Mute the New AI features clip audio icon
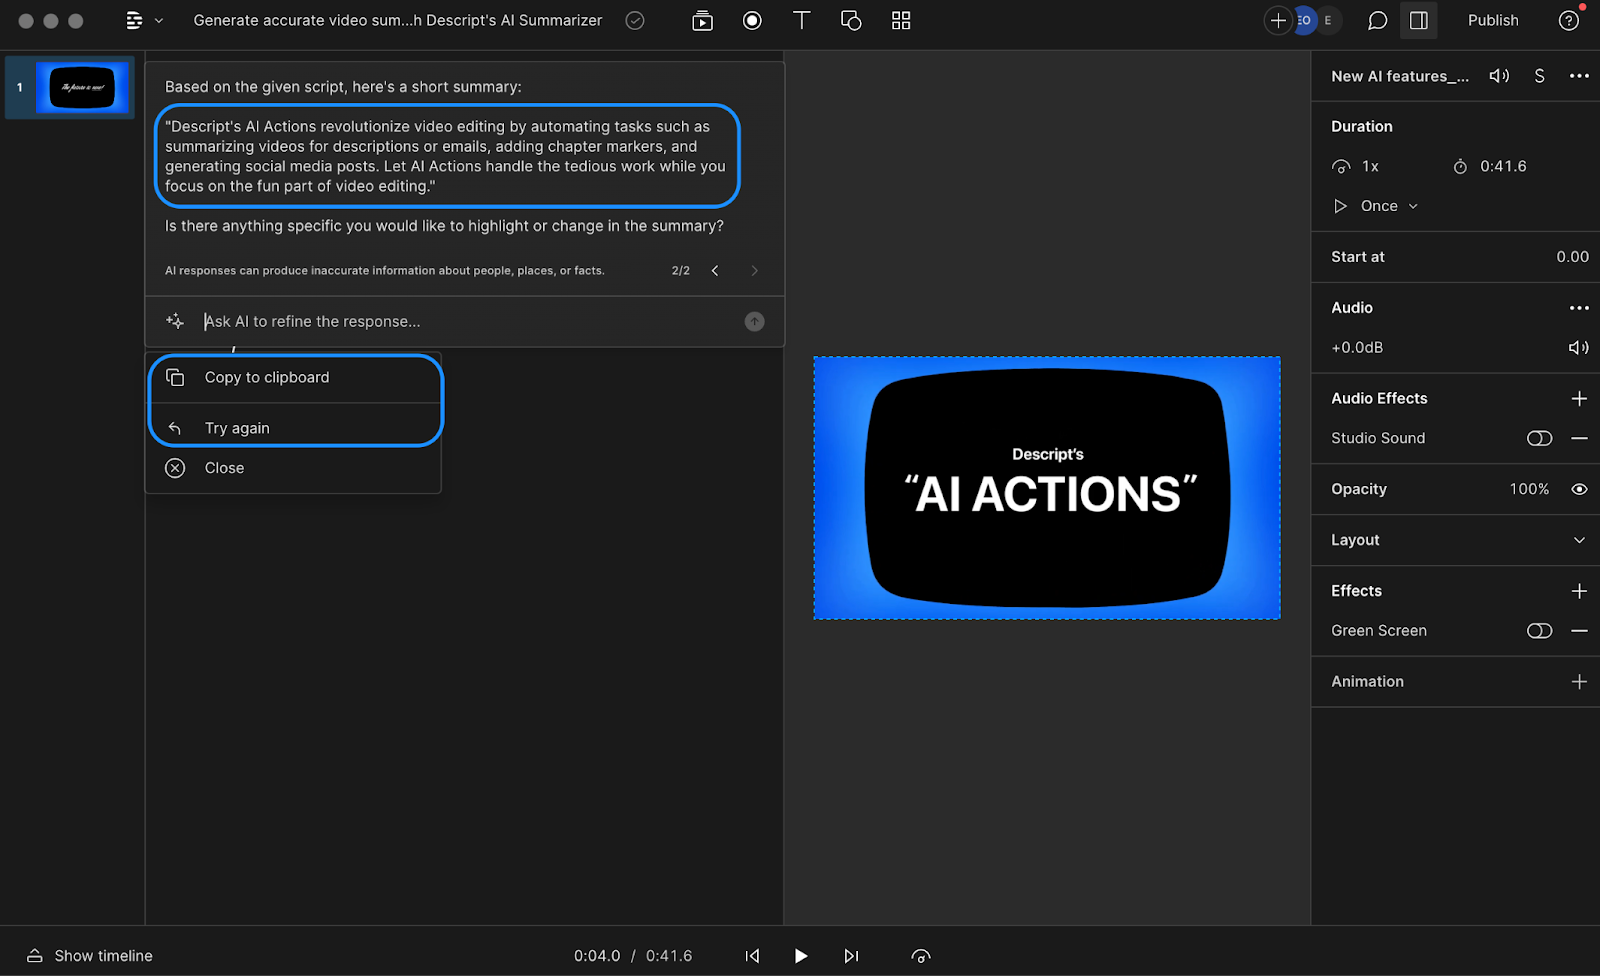Viewport: 1600px width, 976px height. point(1498,75)
